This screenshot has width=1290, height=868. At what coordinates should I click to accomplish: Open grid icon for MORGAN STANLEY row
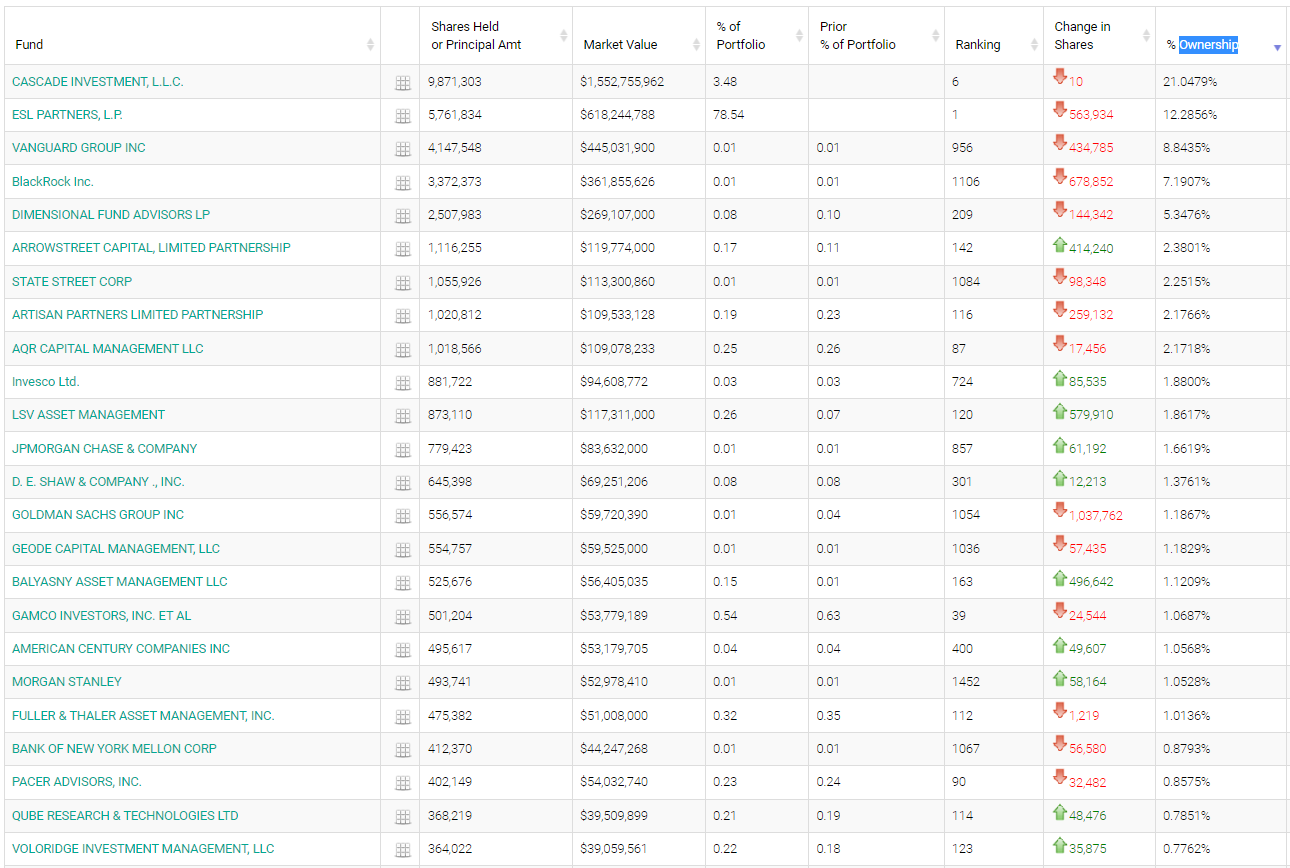click(403, 683)
